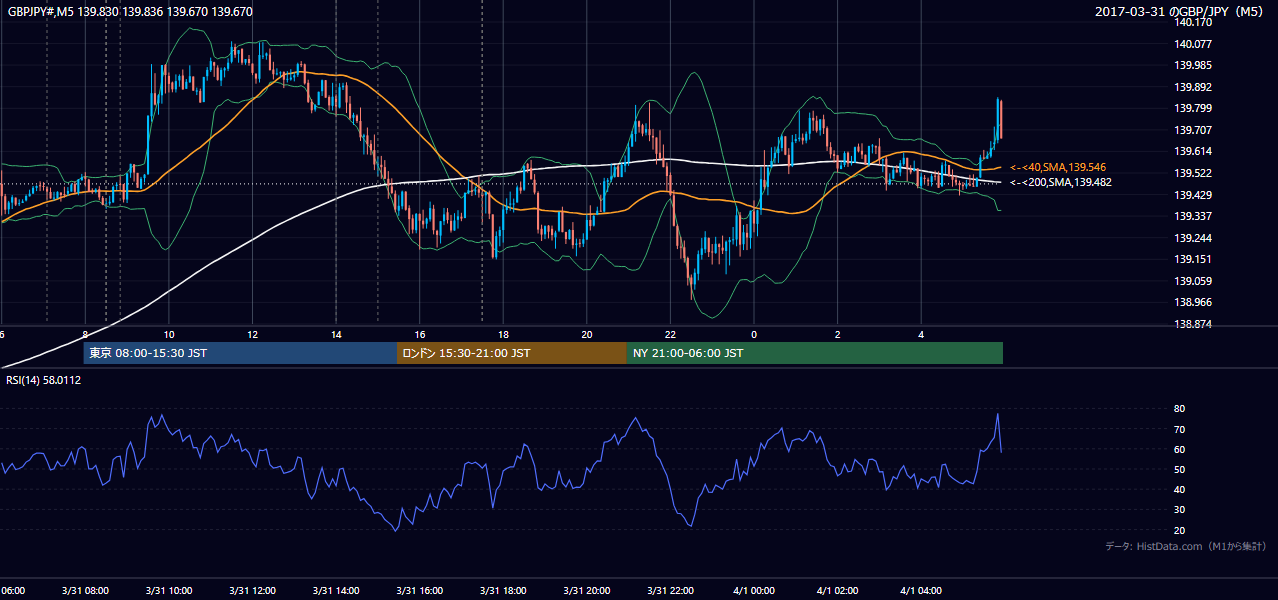1278x600 pixels.
Task: Click the London session bar ロンドン 15:30-21:00 JST
Action: [512, 353]
